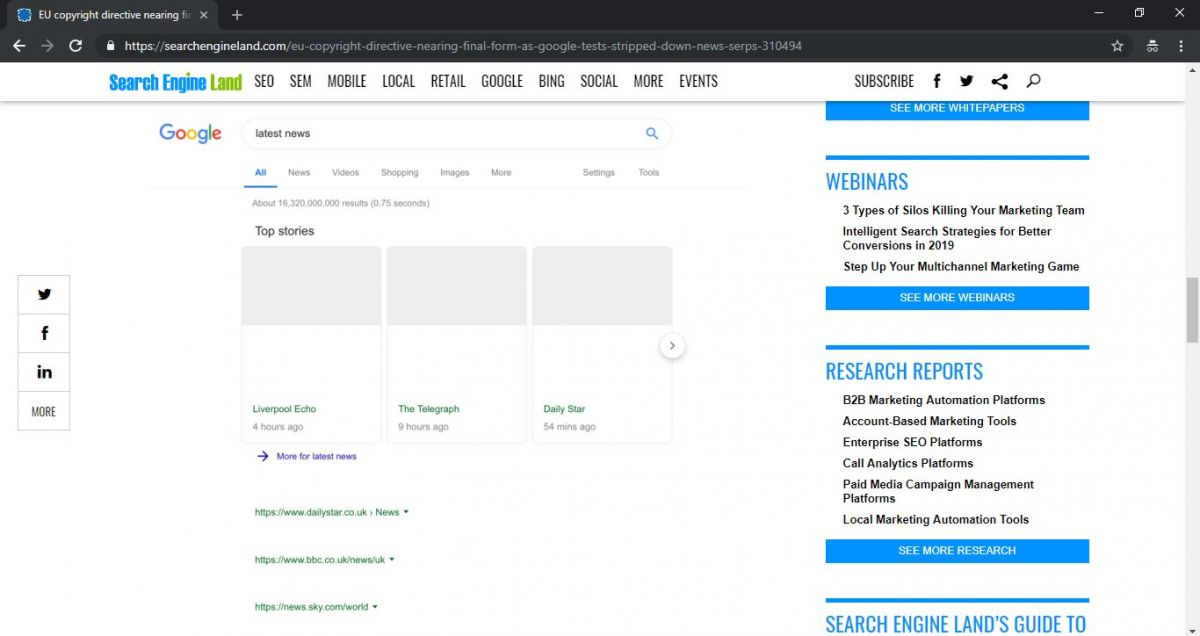Click the page vertical scrollbar thumb

1192,310
